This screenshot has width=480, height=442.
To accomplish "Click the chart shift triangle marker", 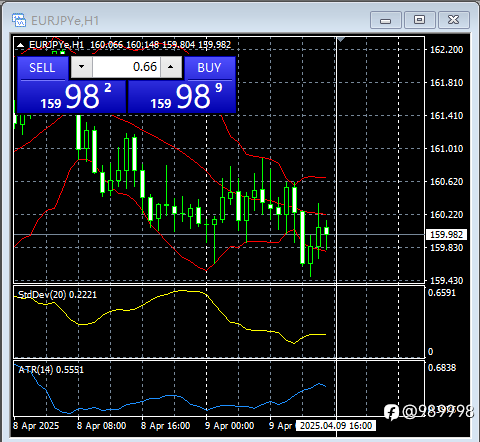I will pyautogui.click(x=341, y=40).
